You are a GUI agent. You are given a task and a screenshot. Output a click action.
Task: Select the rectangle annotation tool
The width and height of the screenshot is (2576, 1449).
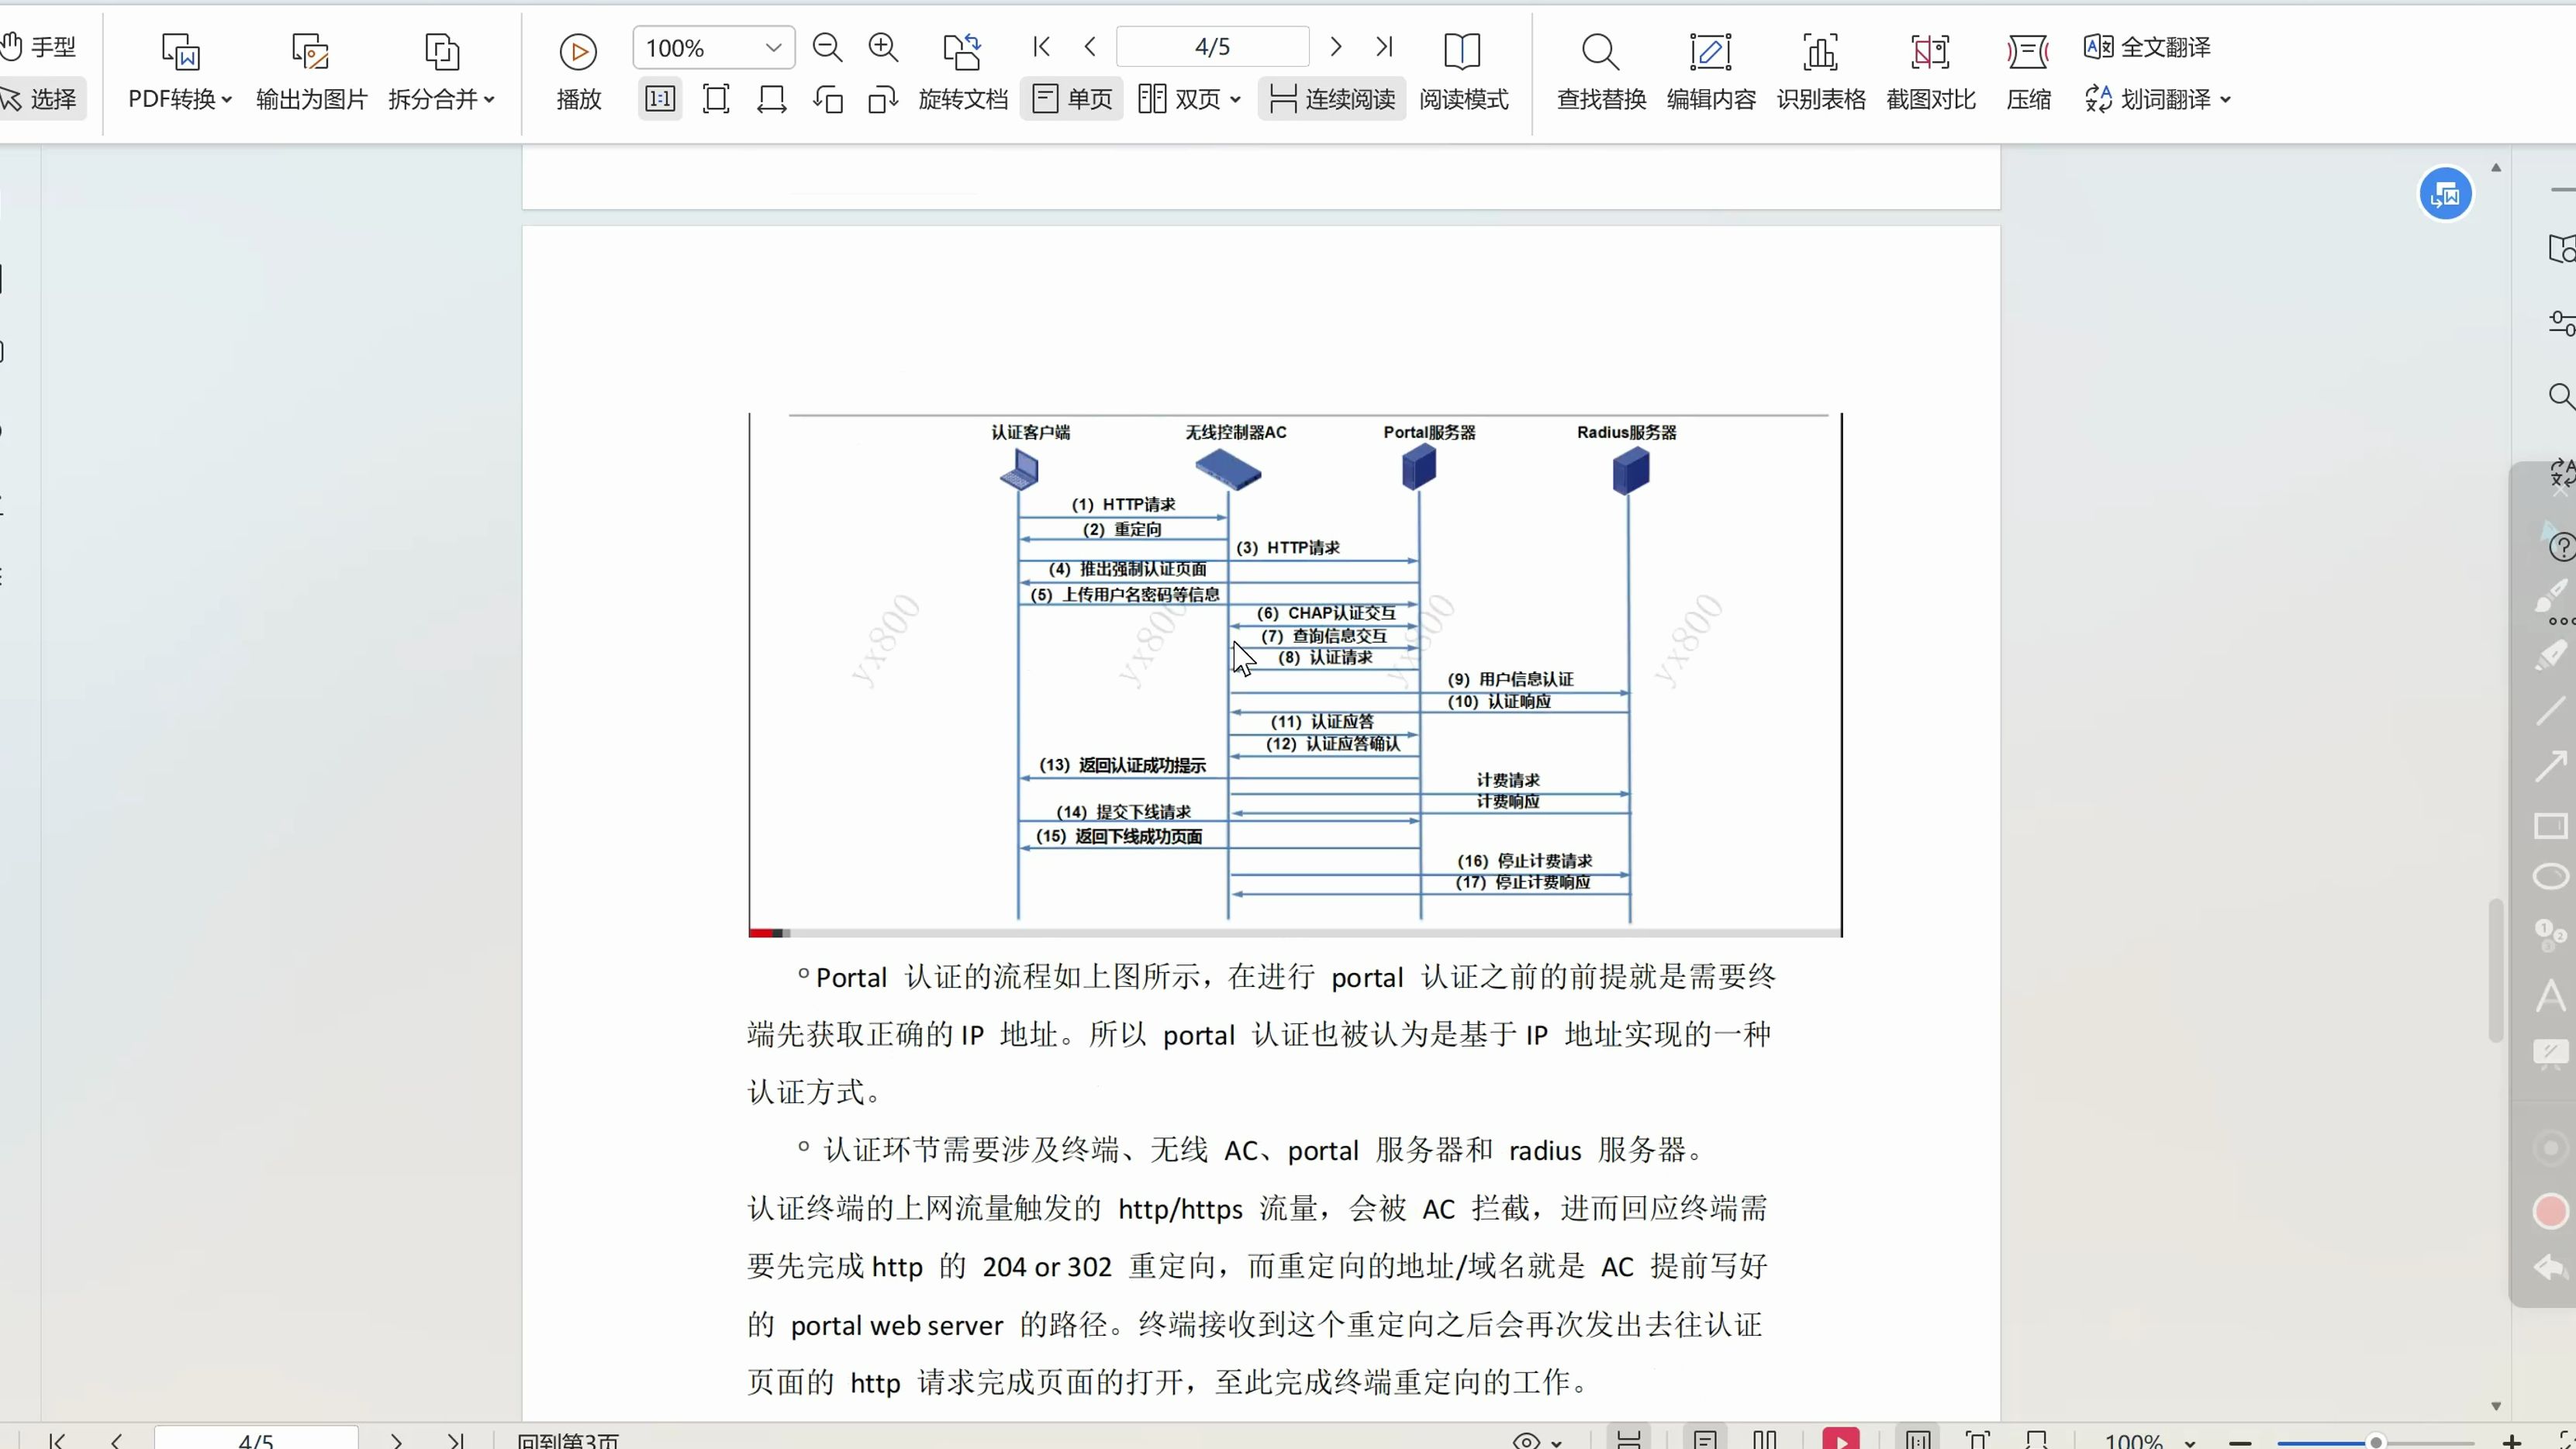(x=2552, y=826)
